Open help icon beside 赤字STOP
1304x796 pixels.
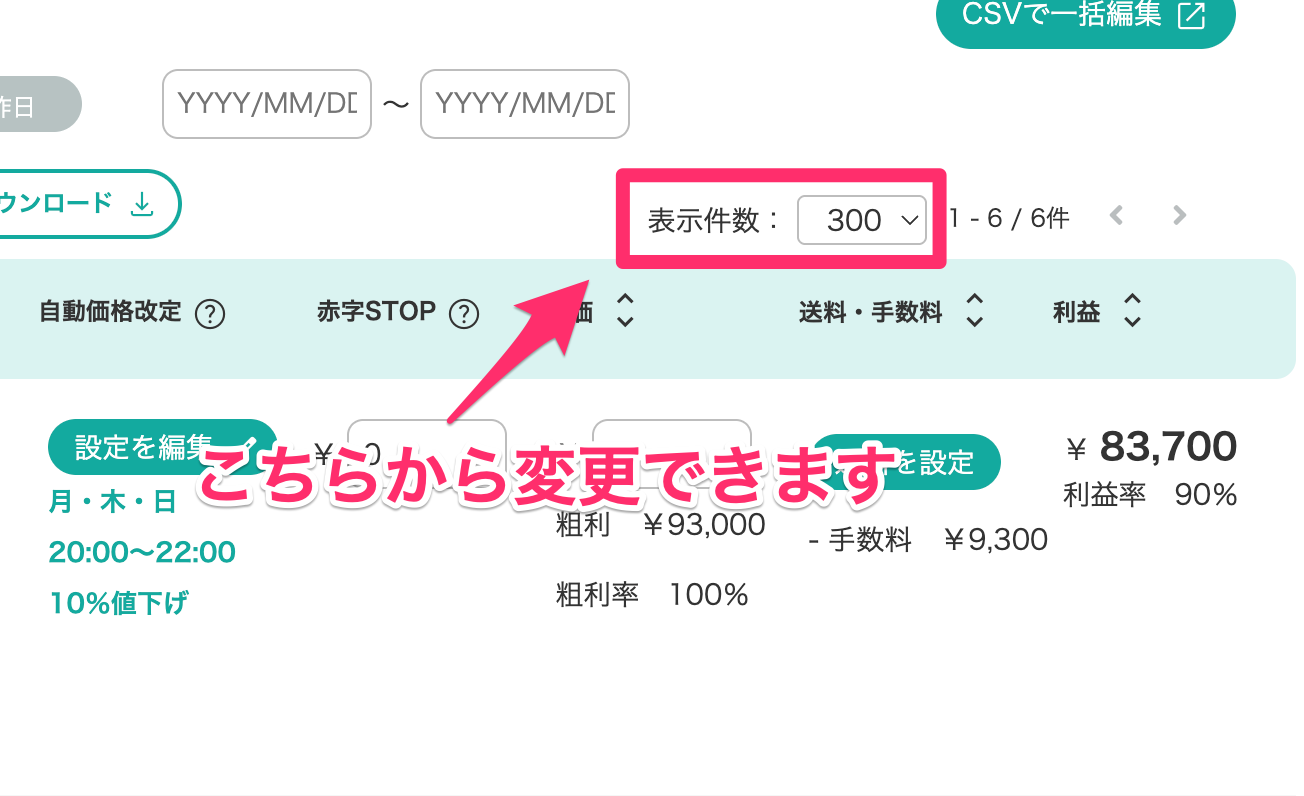click(463, 315)
